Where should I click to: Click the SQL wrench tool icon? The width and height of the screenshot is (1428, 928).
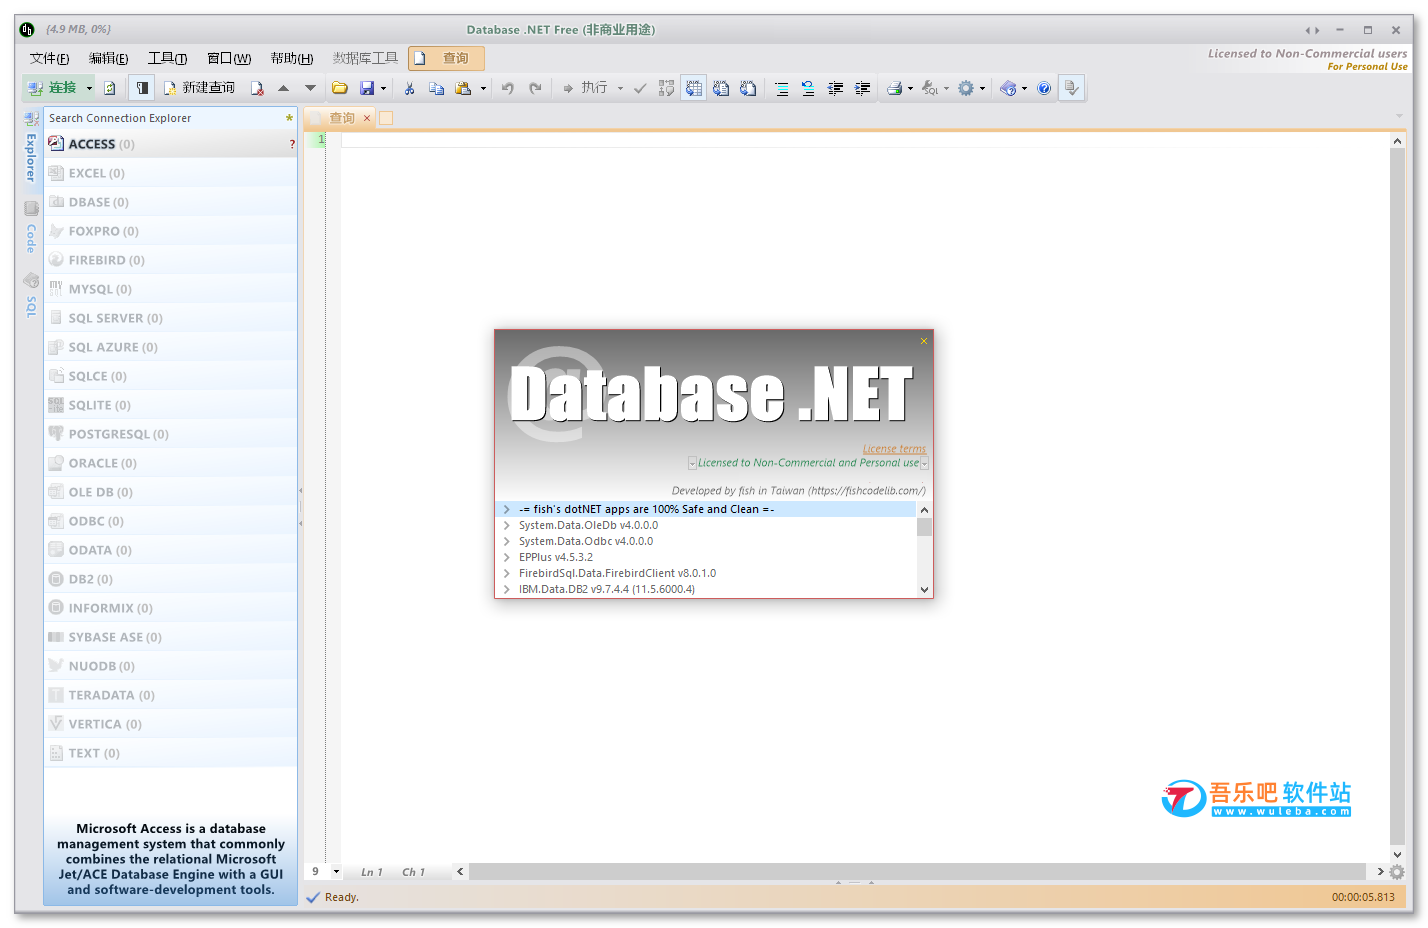930,88
